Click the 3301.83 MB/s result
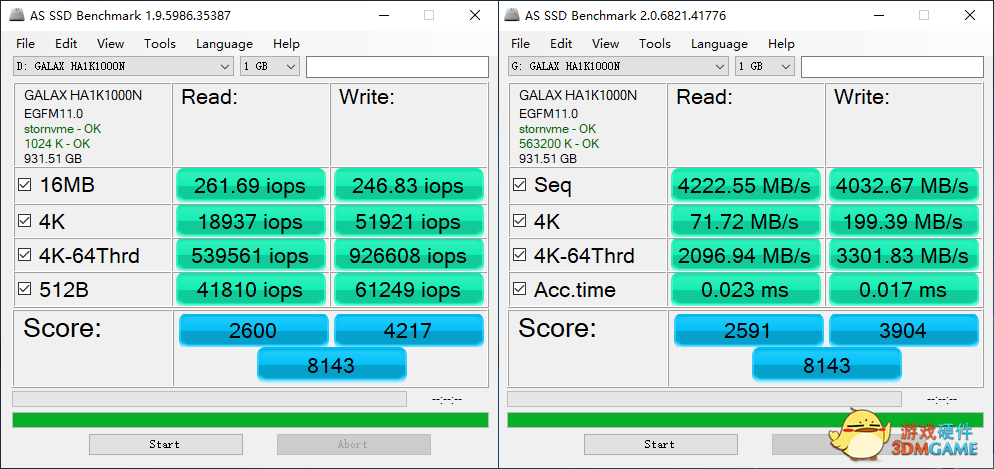The width and height of the screenshot is (994, 469). click(903, 255)
